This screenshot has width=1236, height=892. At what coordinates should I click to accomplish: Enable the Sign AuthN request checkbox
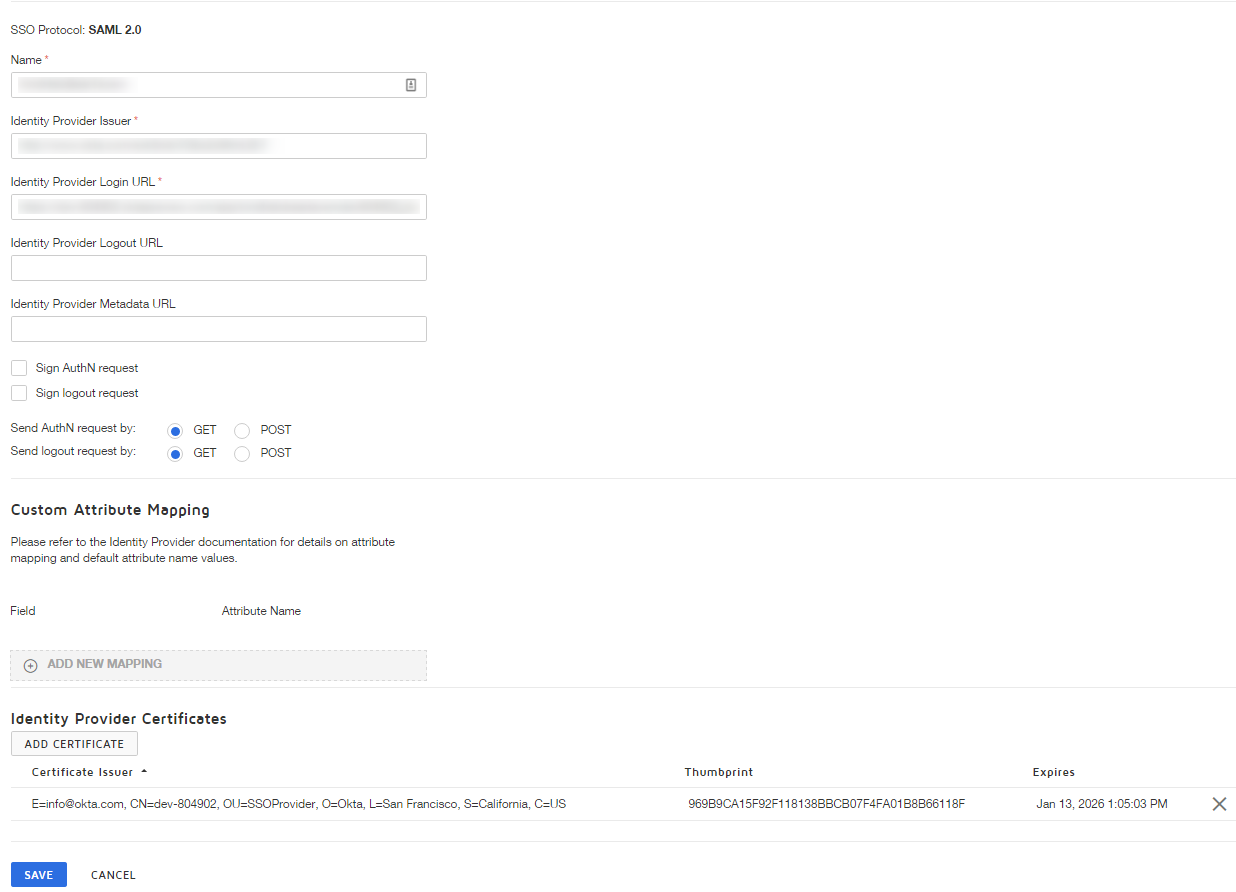point(18,367)
